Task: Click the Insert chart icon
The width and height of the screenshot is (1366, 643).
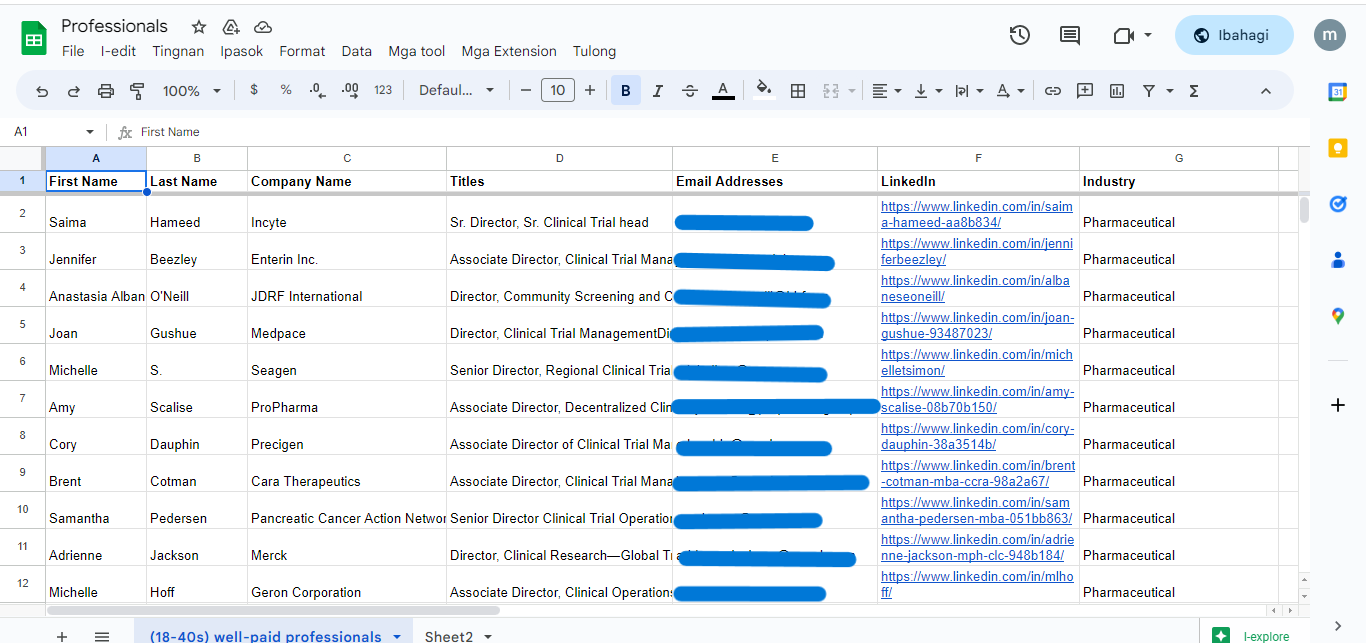Action: 1116,91
